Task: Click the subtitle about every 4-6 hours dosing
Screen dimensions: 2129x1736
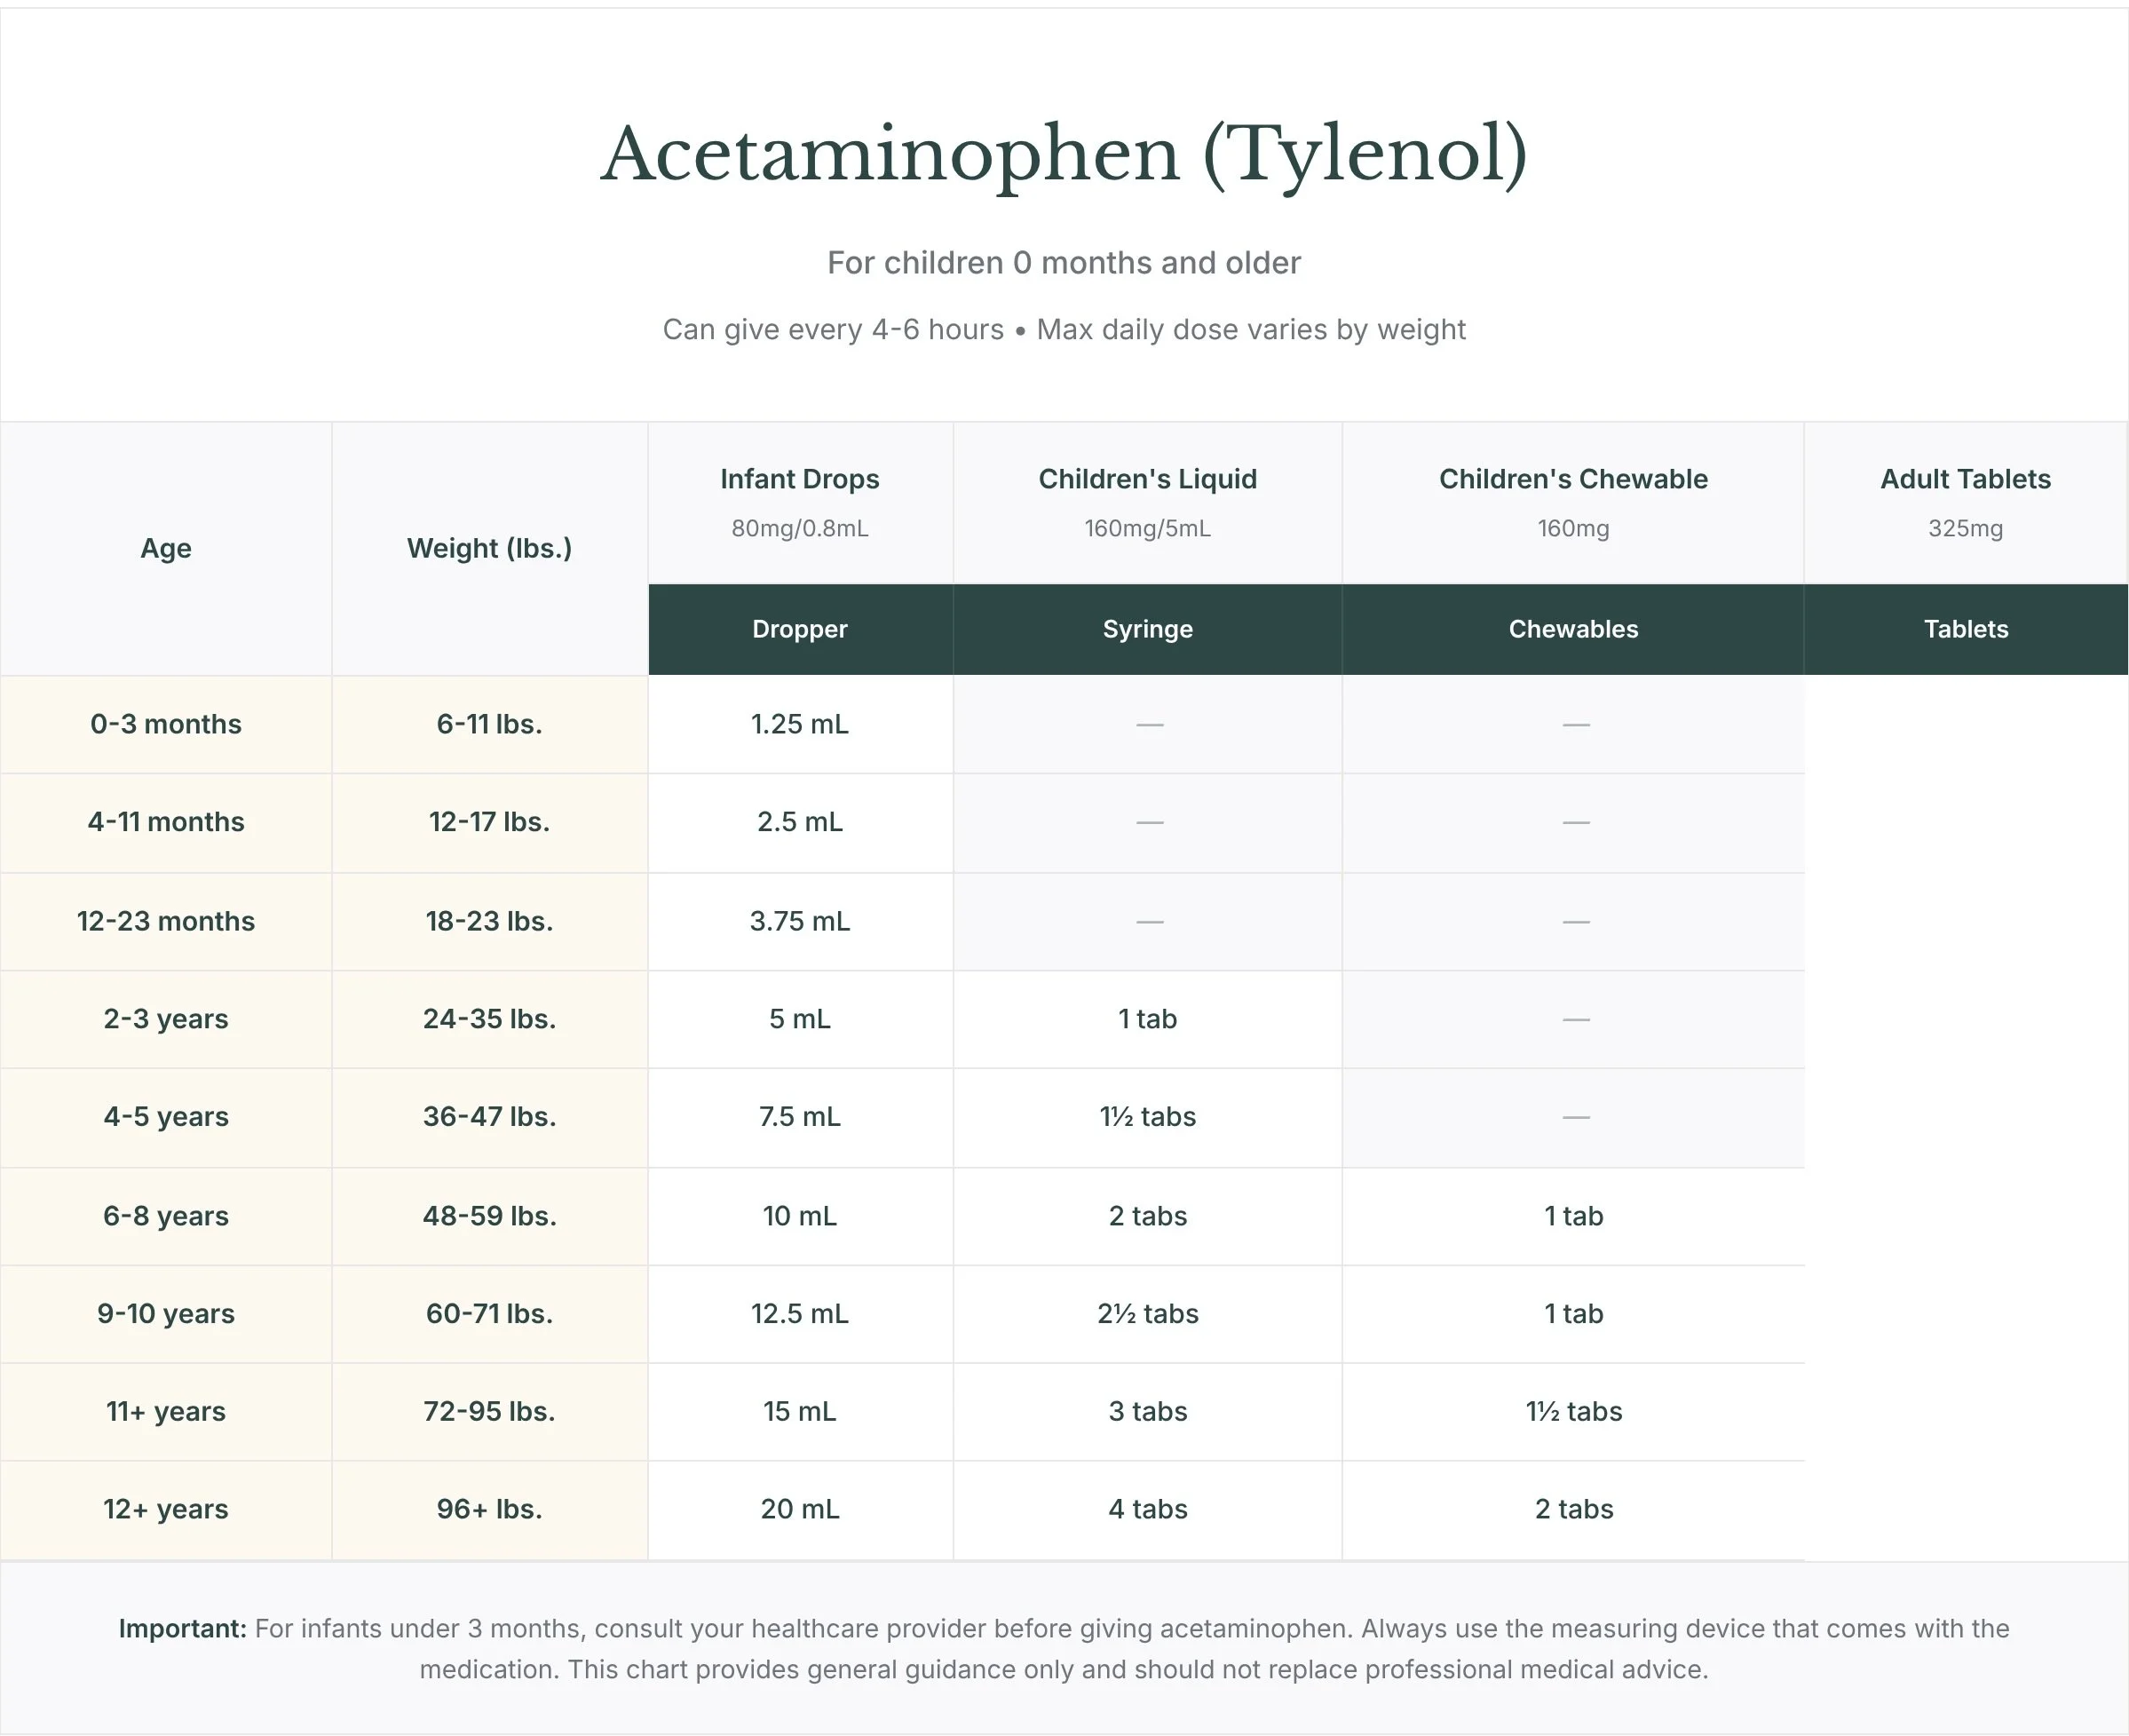Action: click(1064, 329)
